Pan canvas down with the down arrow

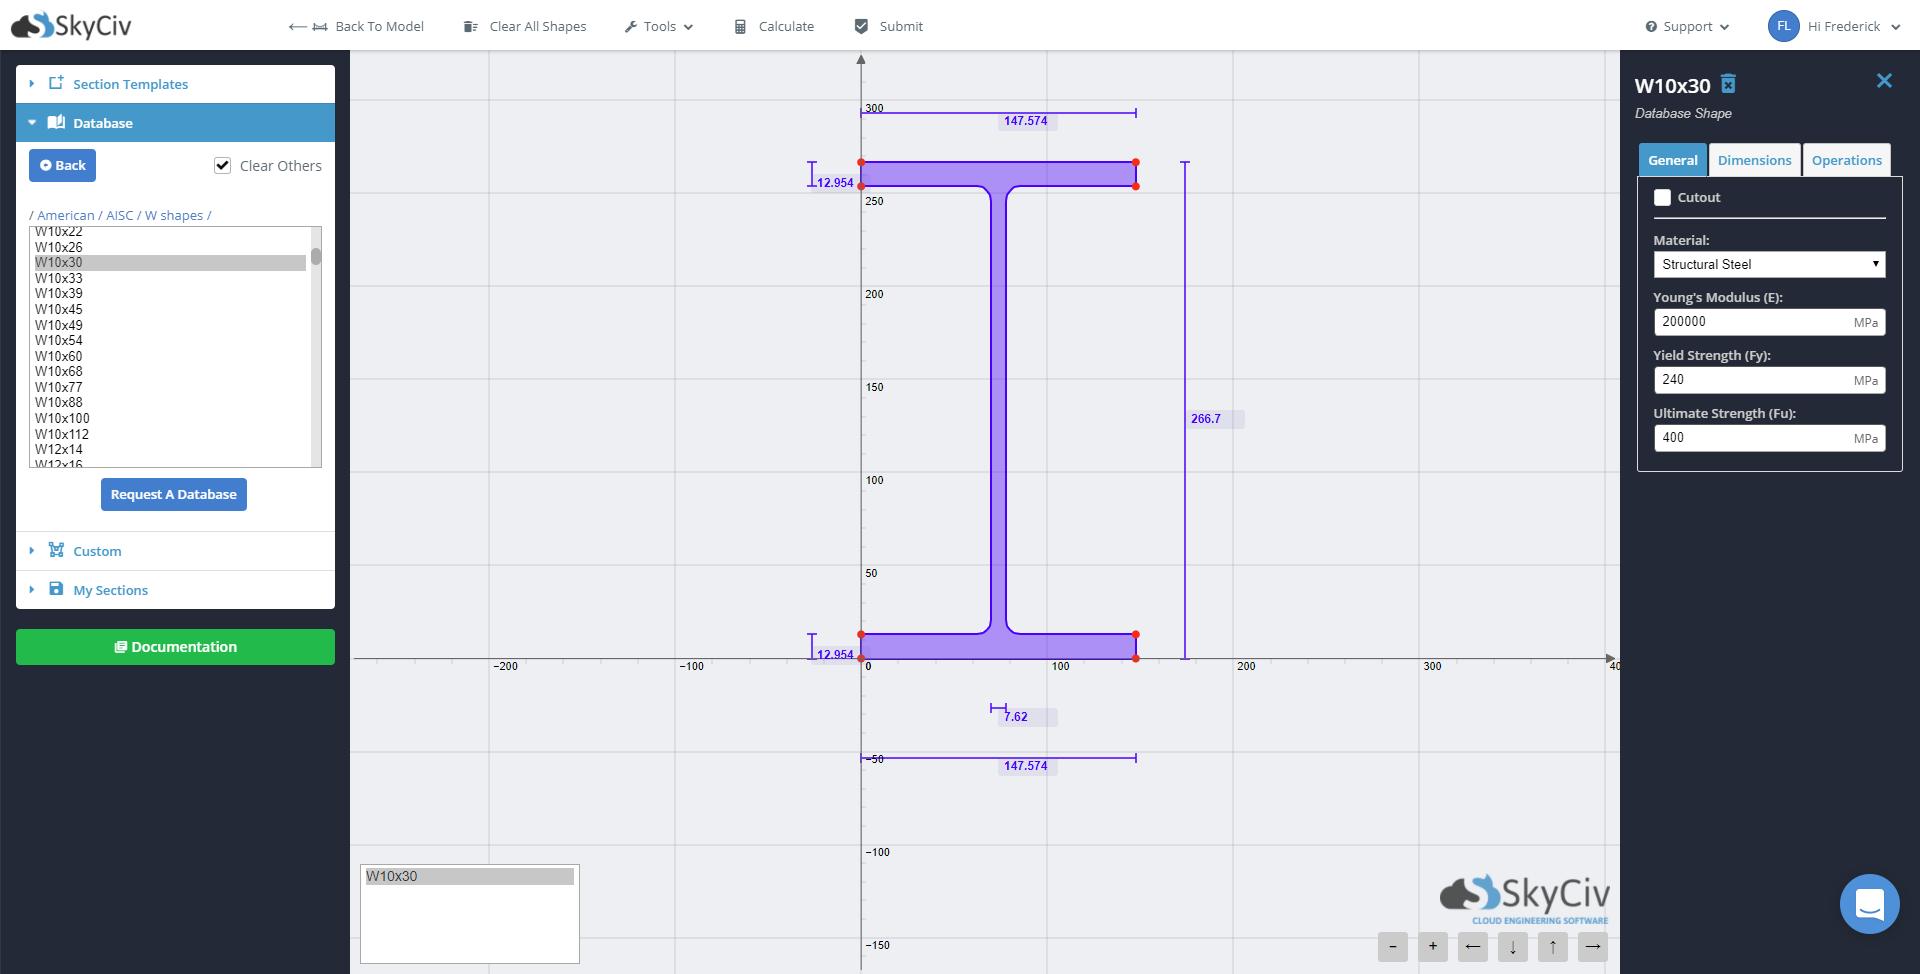[1512, 946]
